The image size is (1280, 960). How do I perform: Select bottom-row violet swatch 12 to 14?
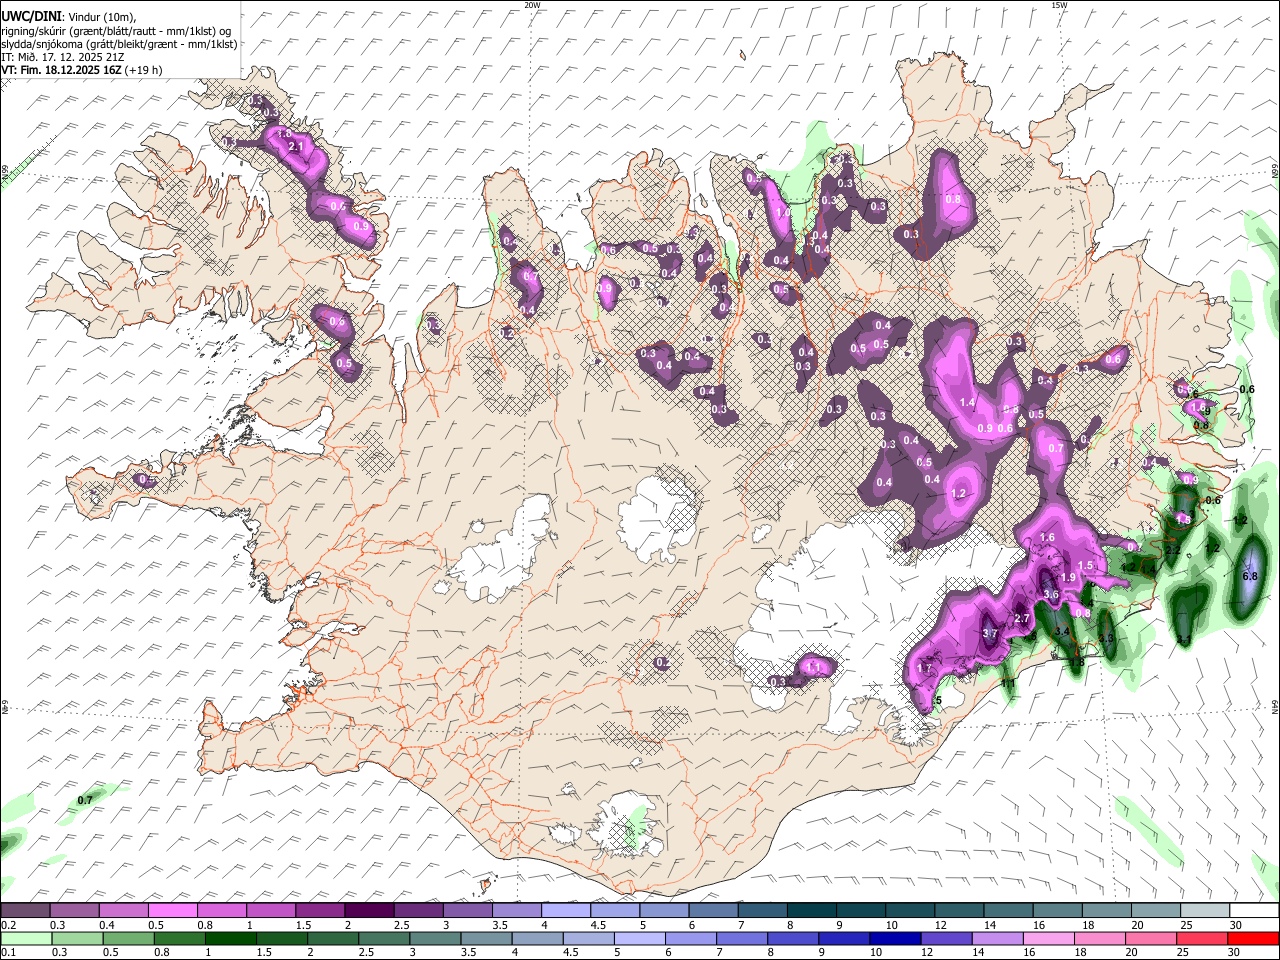tap(948, 938)
